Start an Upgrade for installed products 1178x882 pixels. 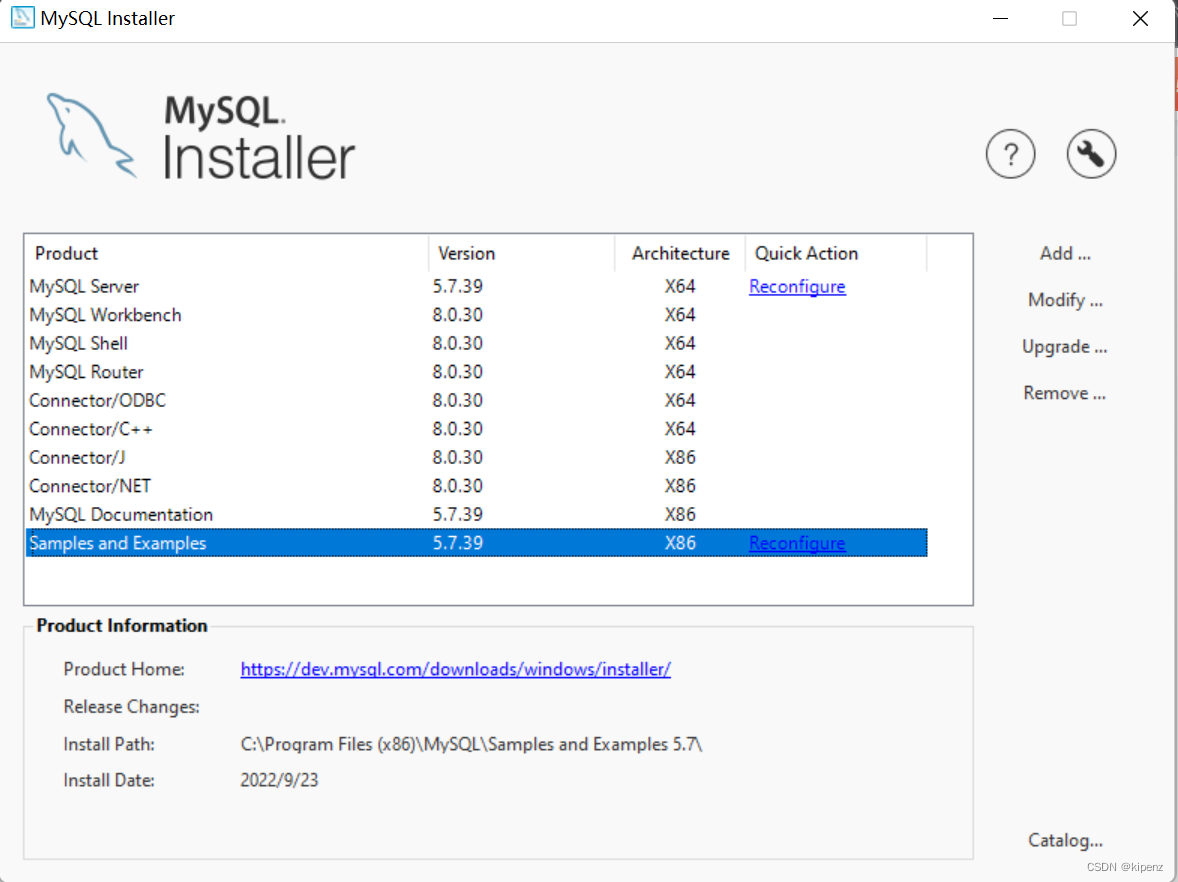point(1064,346)
